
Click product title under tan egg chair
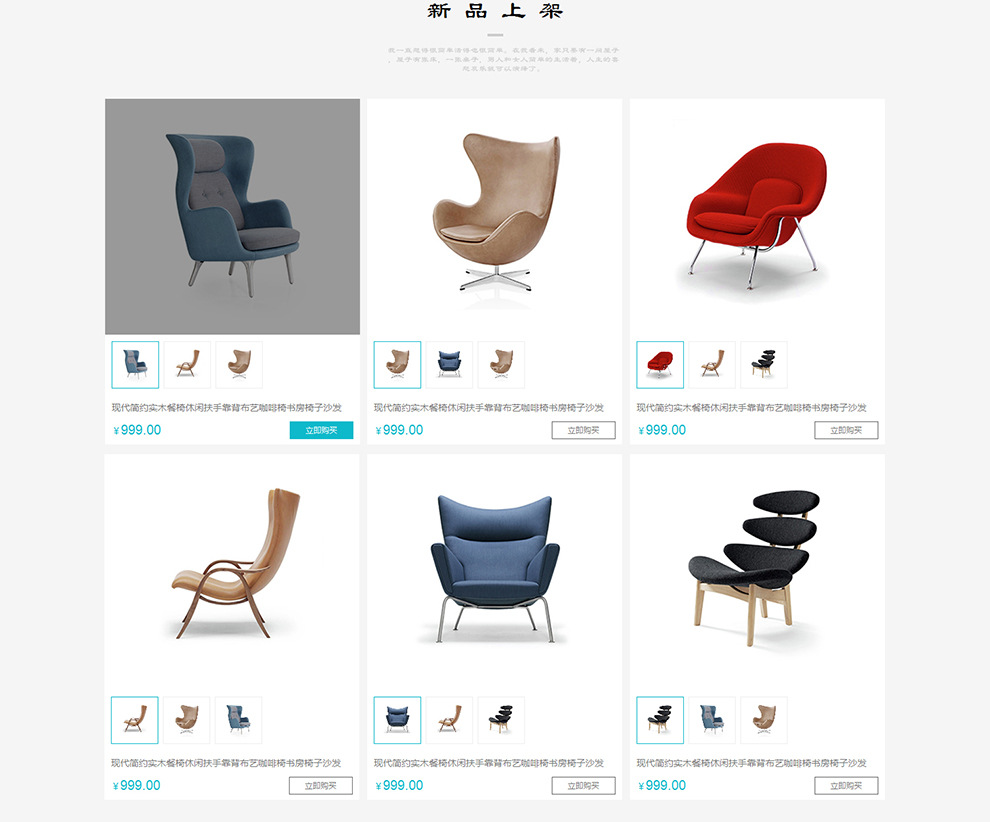pos(489,408)
